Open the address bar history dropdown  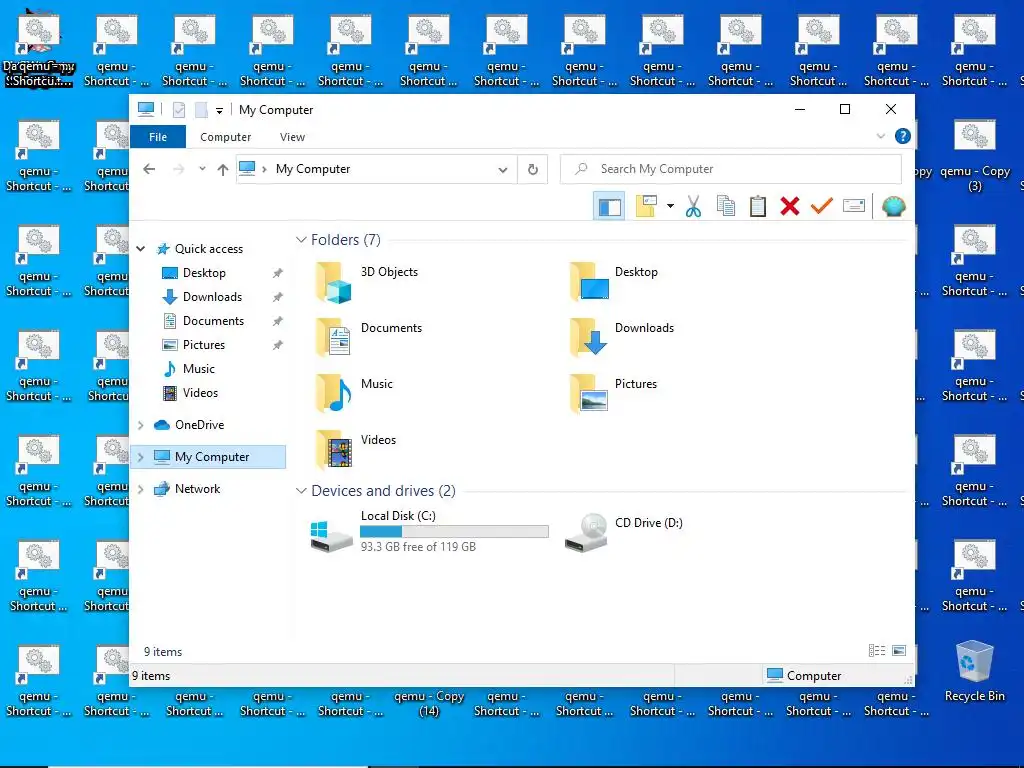[x=502, y=169]
